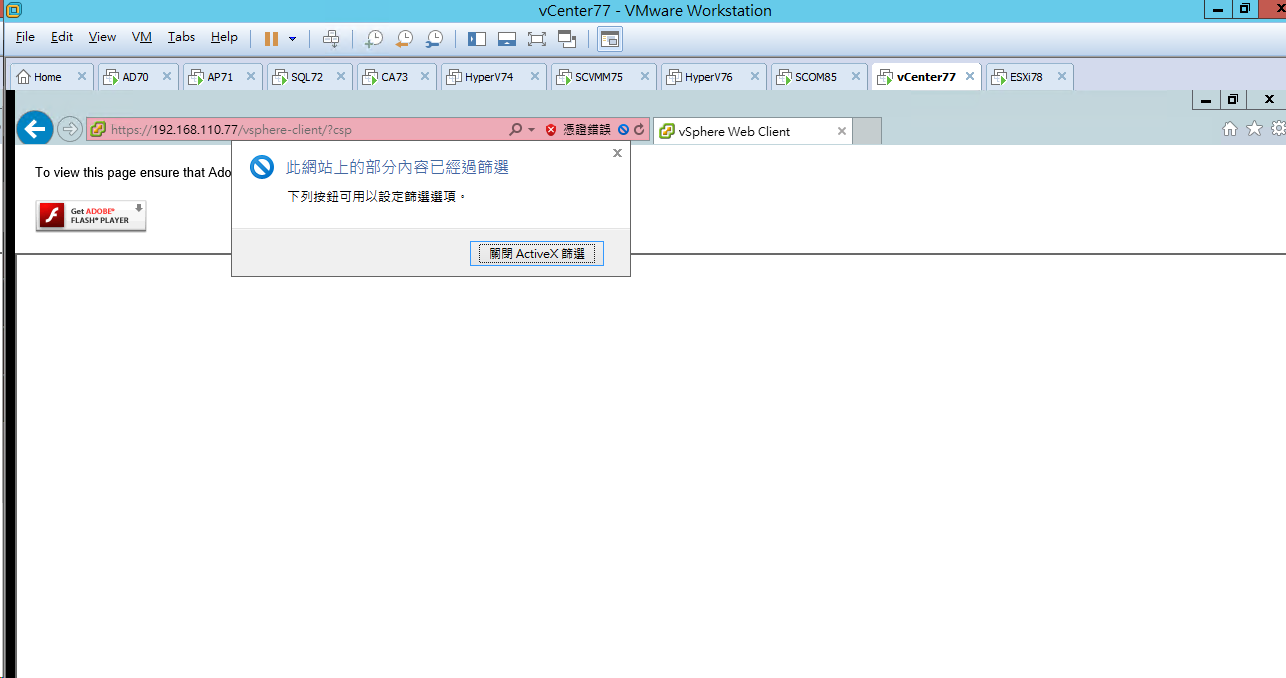Click the browser Home icon
The height and width of the screenshot is (678, 1286).
1230,129
